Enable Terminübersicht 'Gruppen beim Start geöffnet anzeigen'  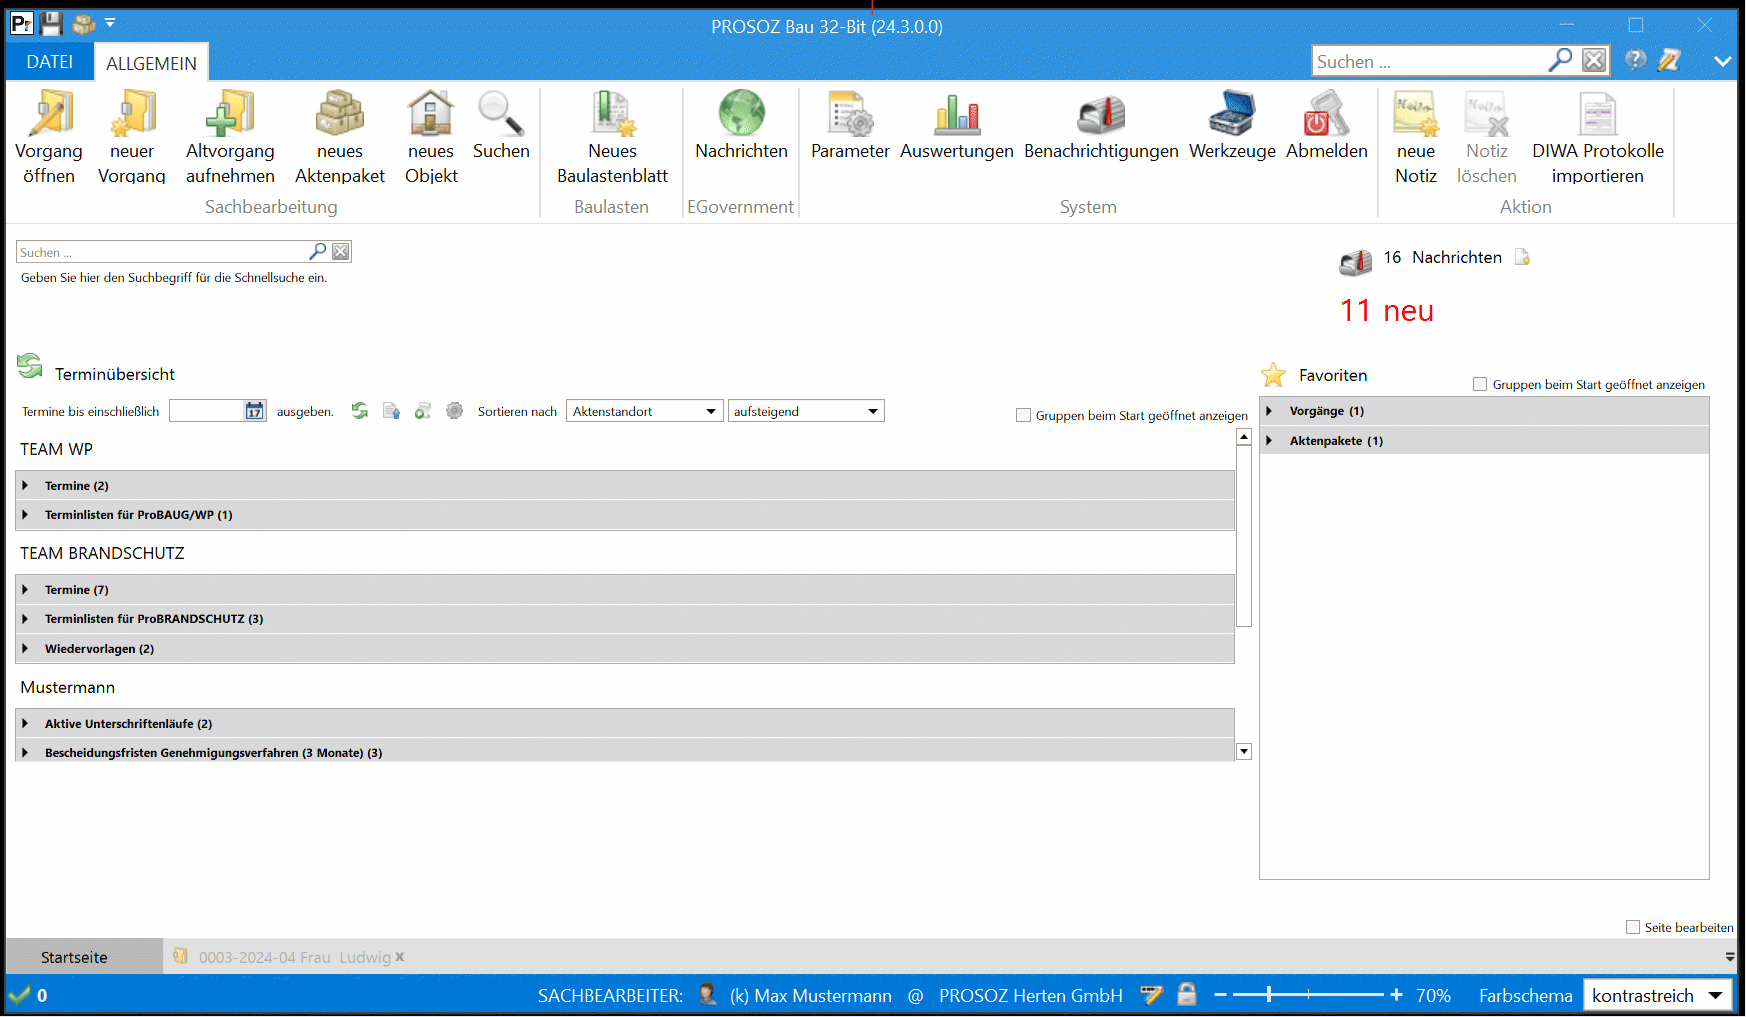click(x=1023, y=415)
